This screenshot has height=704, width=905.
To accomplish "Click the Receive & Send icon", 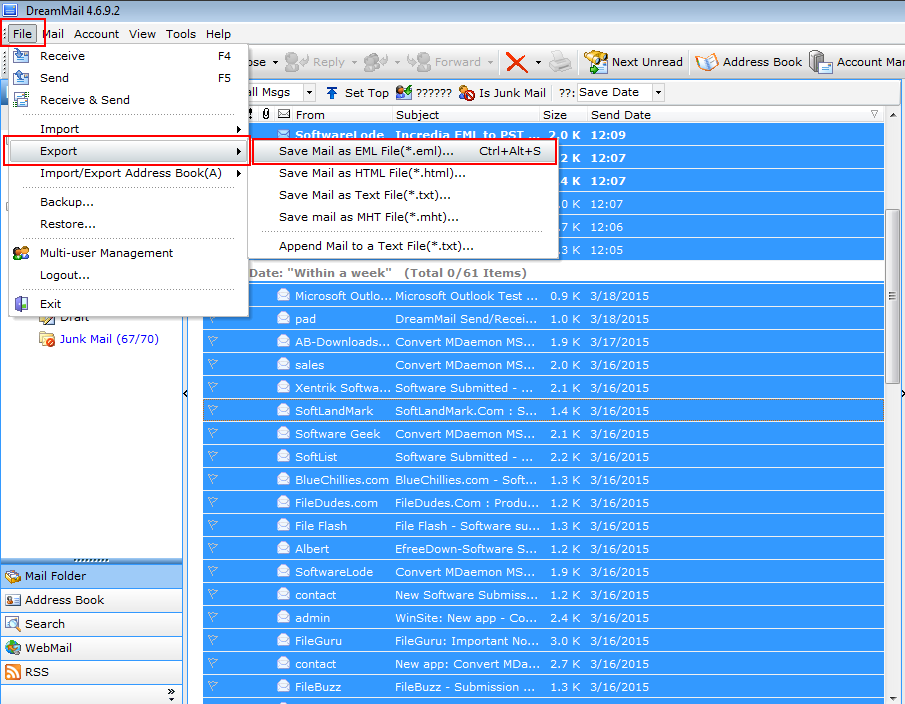I will coord(21,100).
